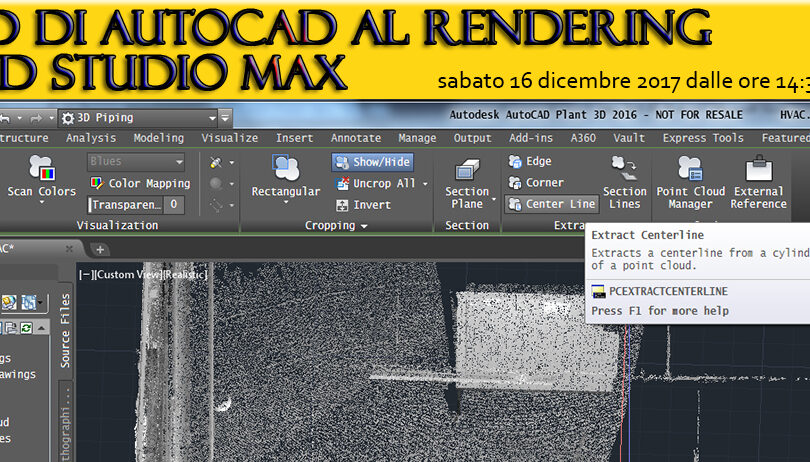810x462 pixels.
Task: Open quick access toolbar customize arrow
Action: pos(225,118)
